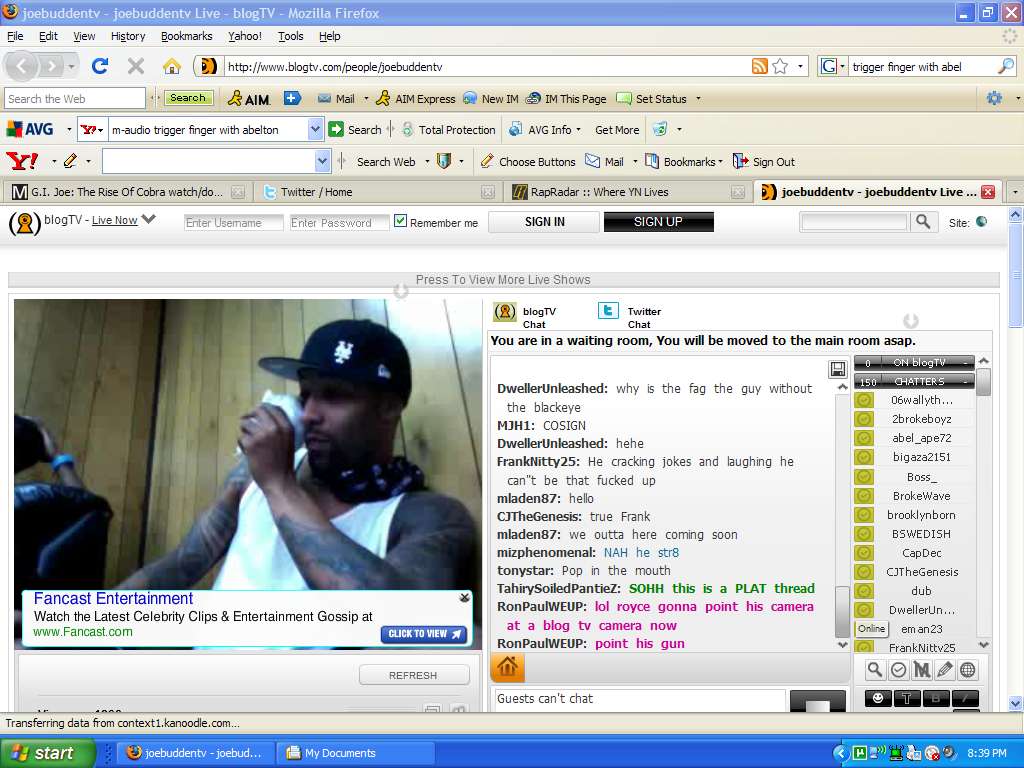Open the Bookmarks menu in menu bar
The image size is (1024, 768).
pos(187,36)
